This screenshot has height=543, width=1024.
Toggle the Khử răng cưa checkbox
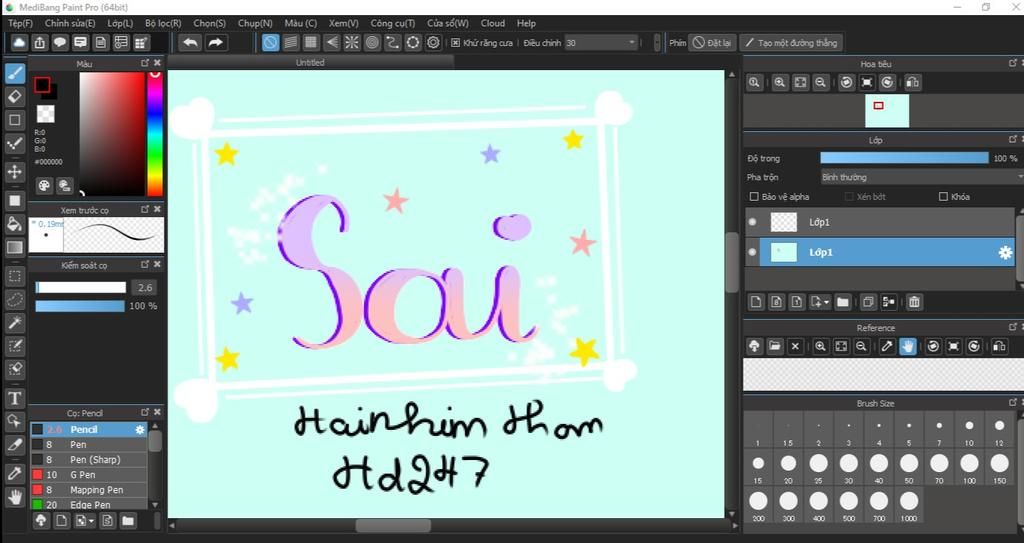(x=456, y=43)
